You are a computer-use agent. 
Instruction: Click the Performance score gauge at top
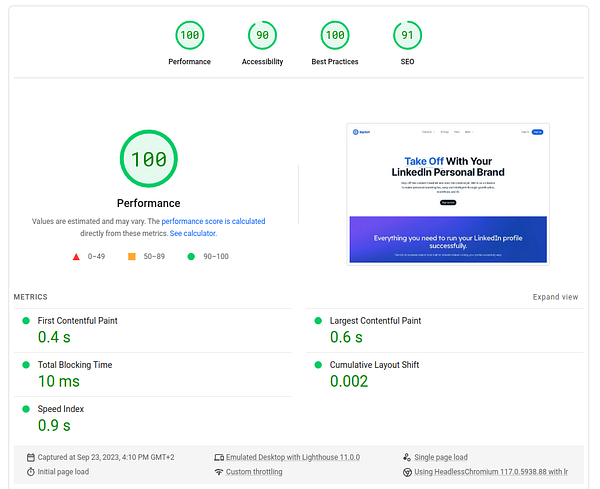pyautogui.click(x=189, y=36)
